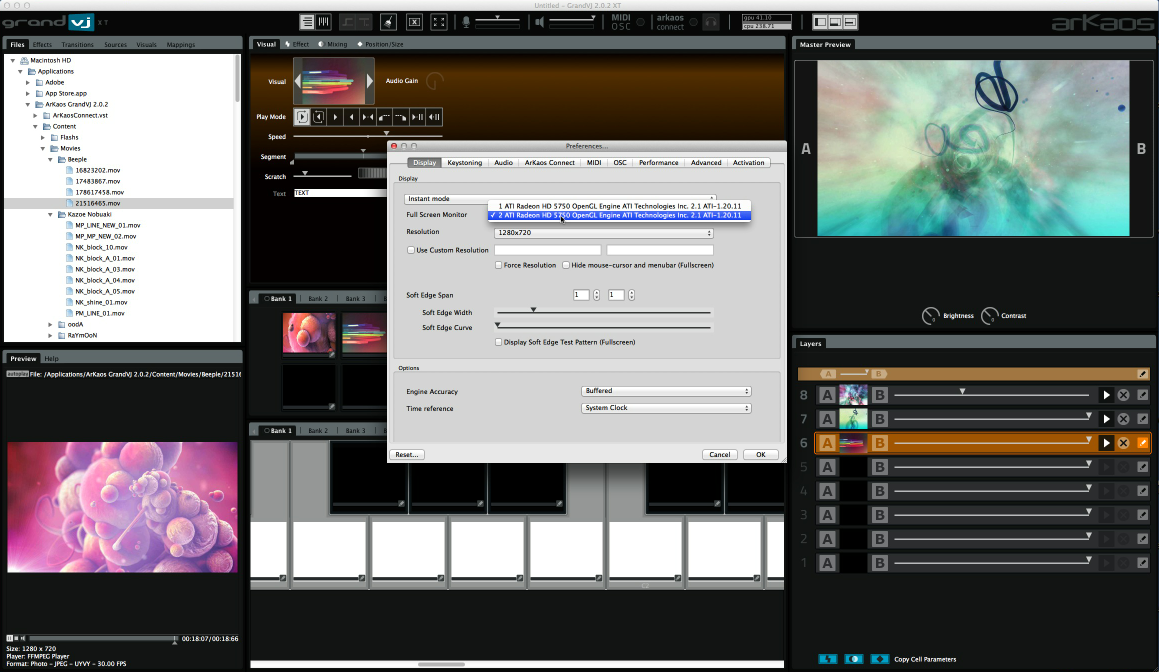Screen dimensions: 1159x672
Task: Click the fullscreen expand-arrows icon in top toolbar
Action: click(439, 22)
